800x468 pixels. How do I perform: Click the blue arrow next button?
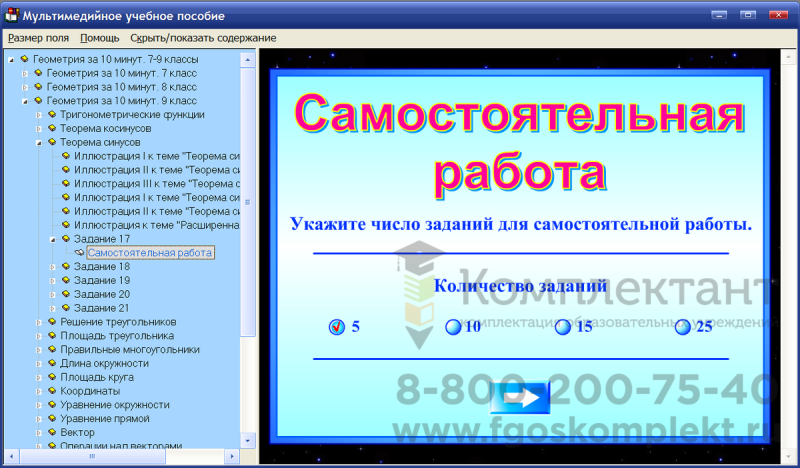click(520, 398)
